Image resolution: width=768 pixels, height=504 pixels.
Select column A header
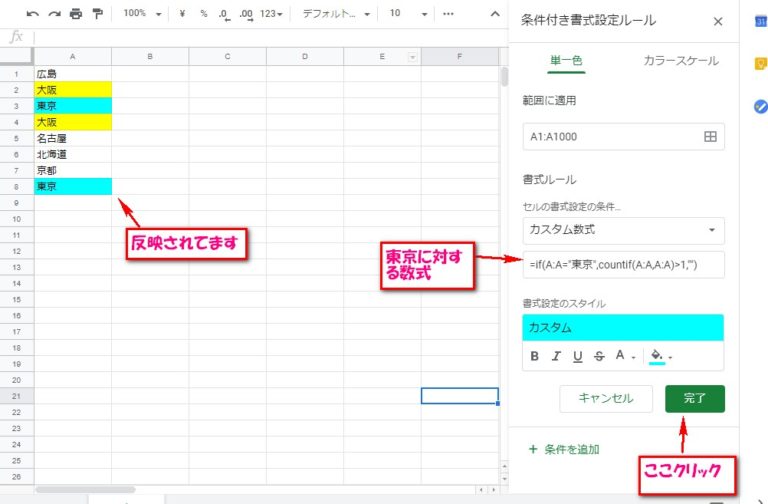point(72,57)
